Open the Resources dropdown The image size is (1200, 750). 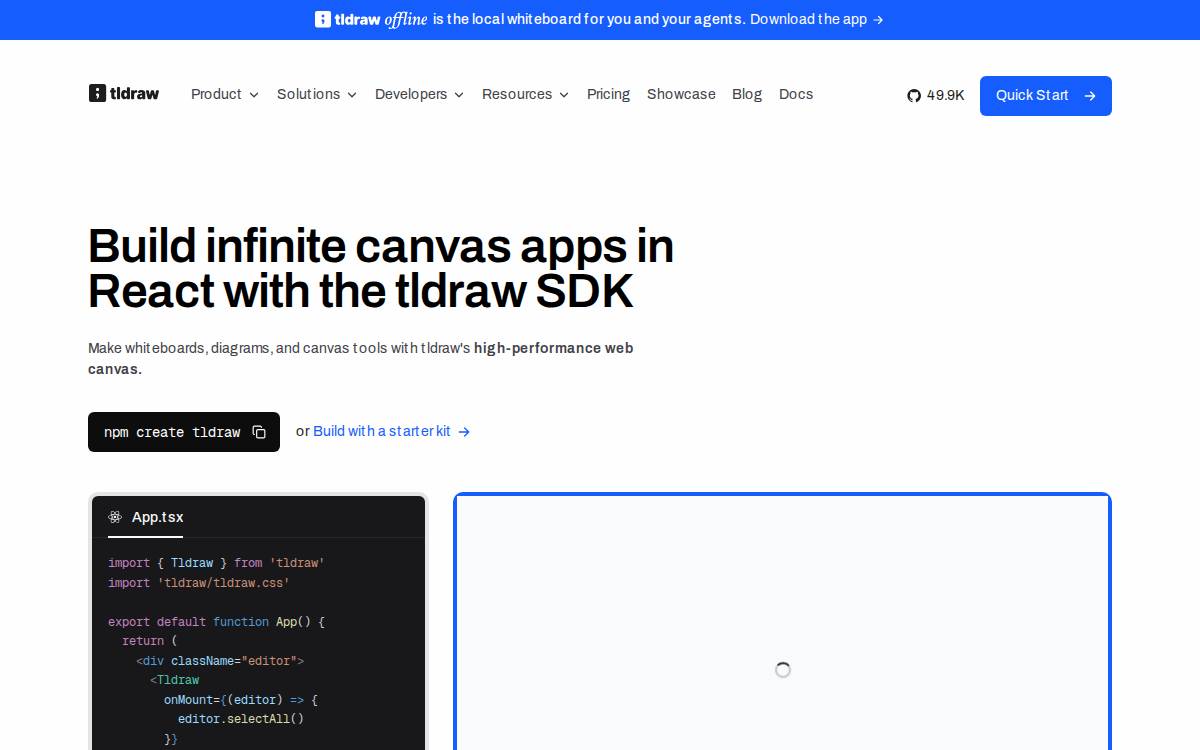tap(526, 94)
